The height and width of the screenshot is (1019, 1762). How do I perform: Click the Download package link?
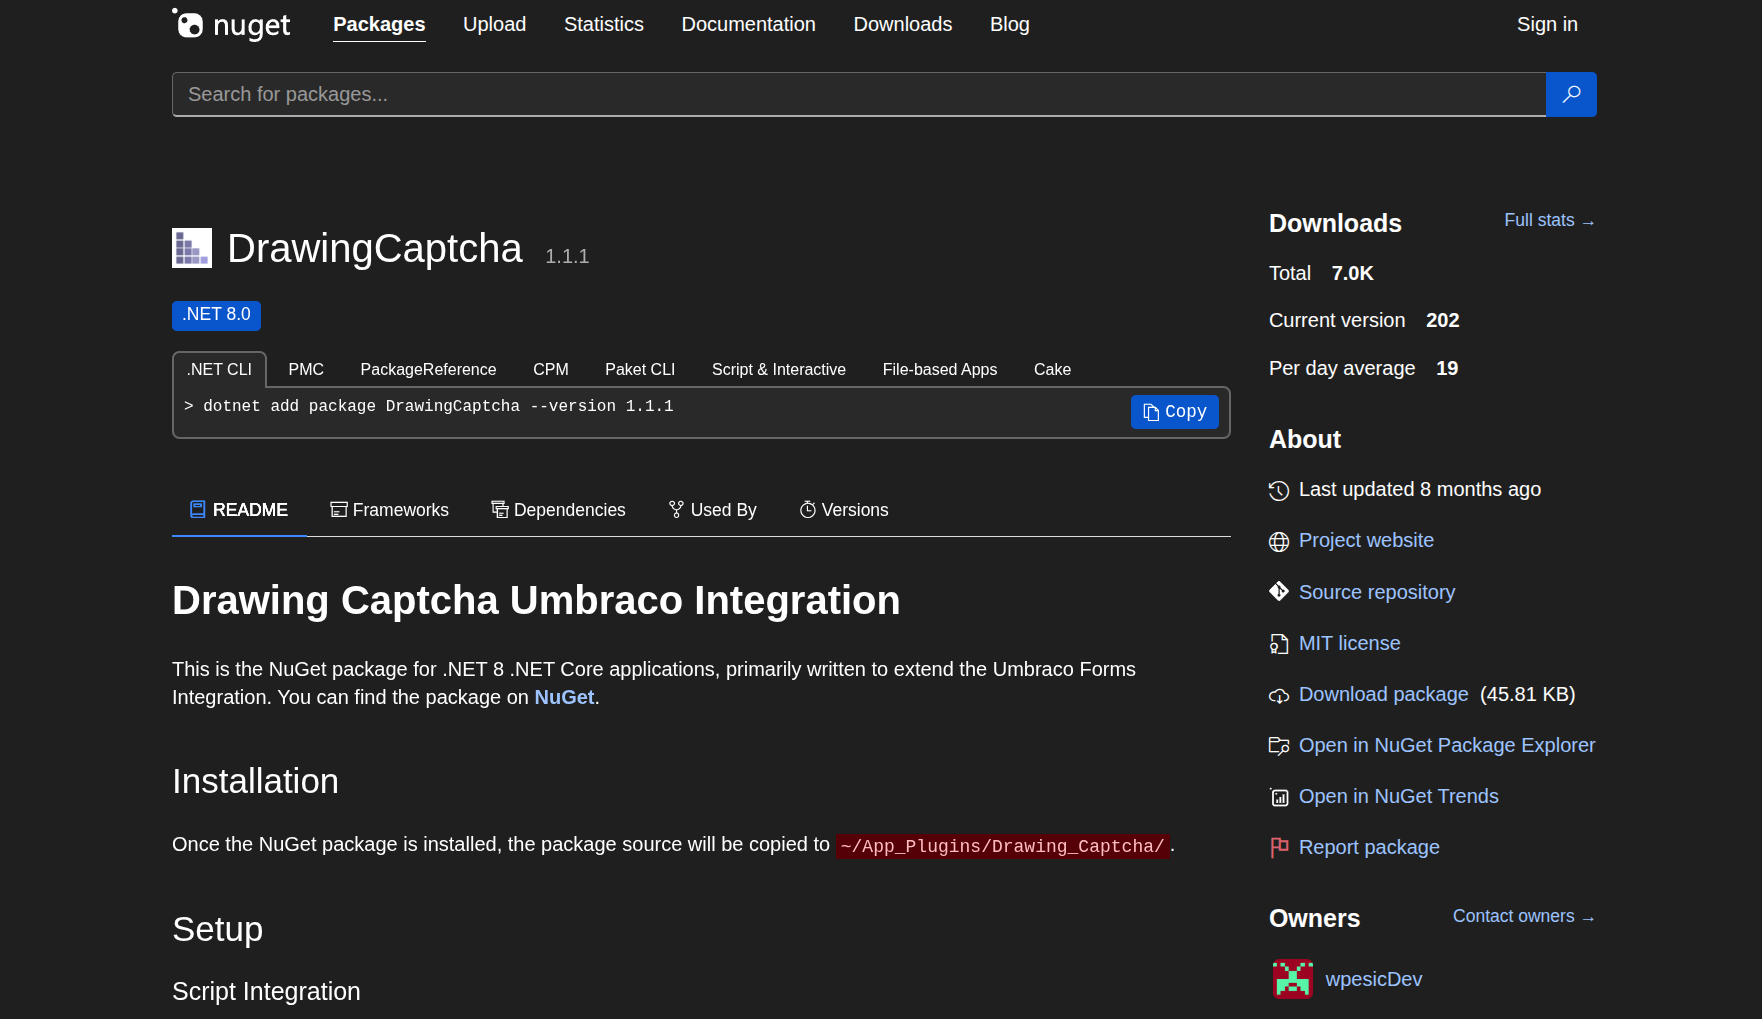(x=1383, y=694)
